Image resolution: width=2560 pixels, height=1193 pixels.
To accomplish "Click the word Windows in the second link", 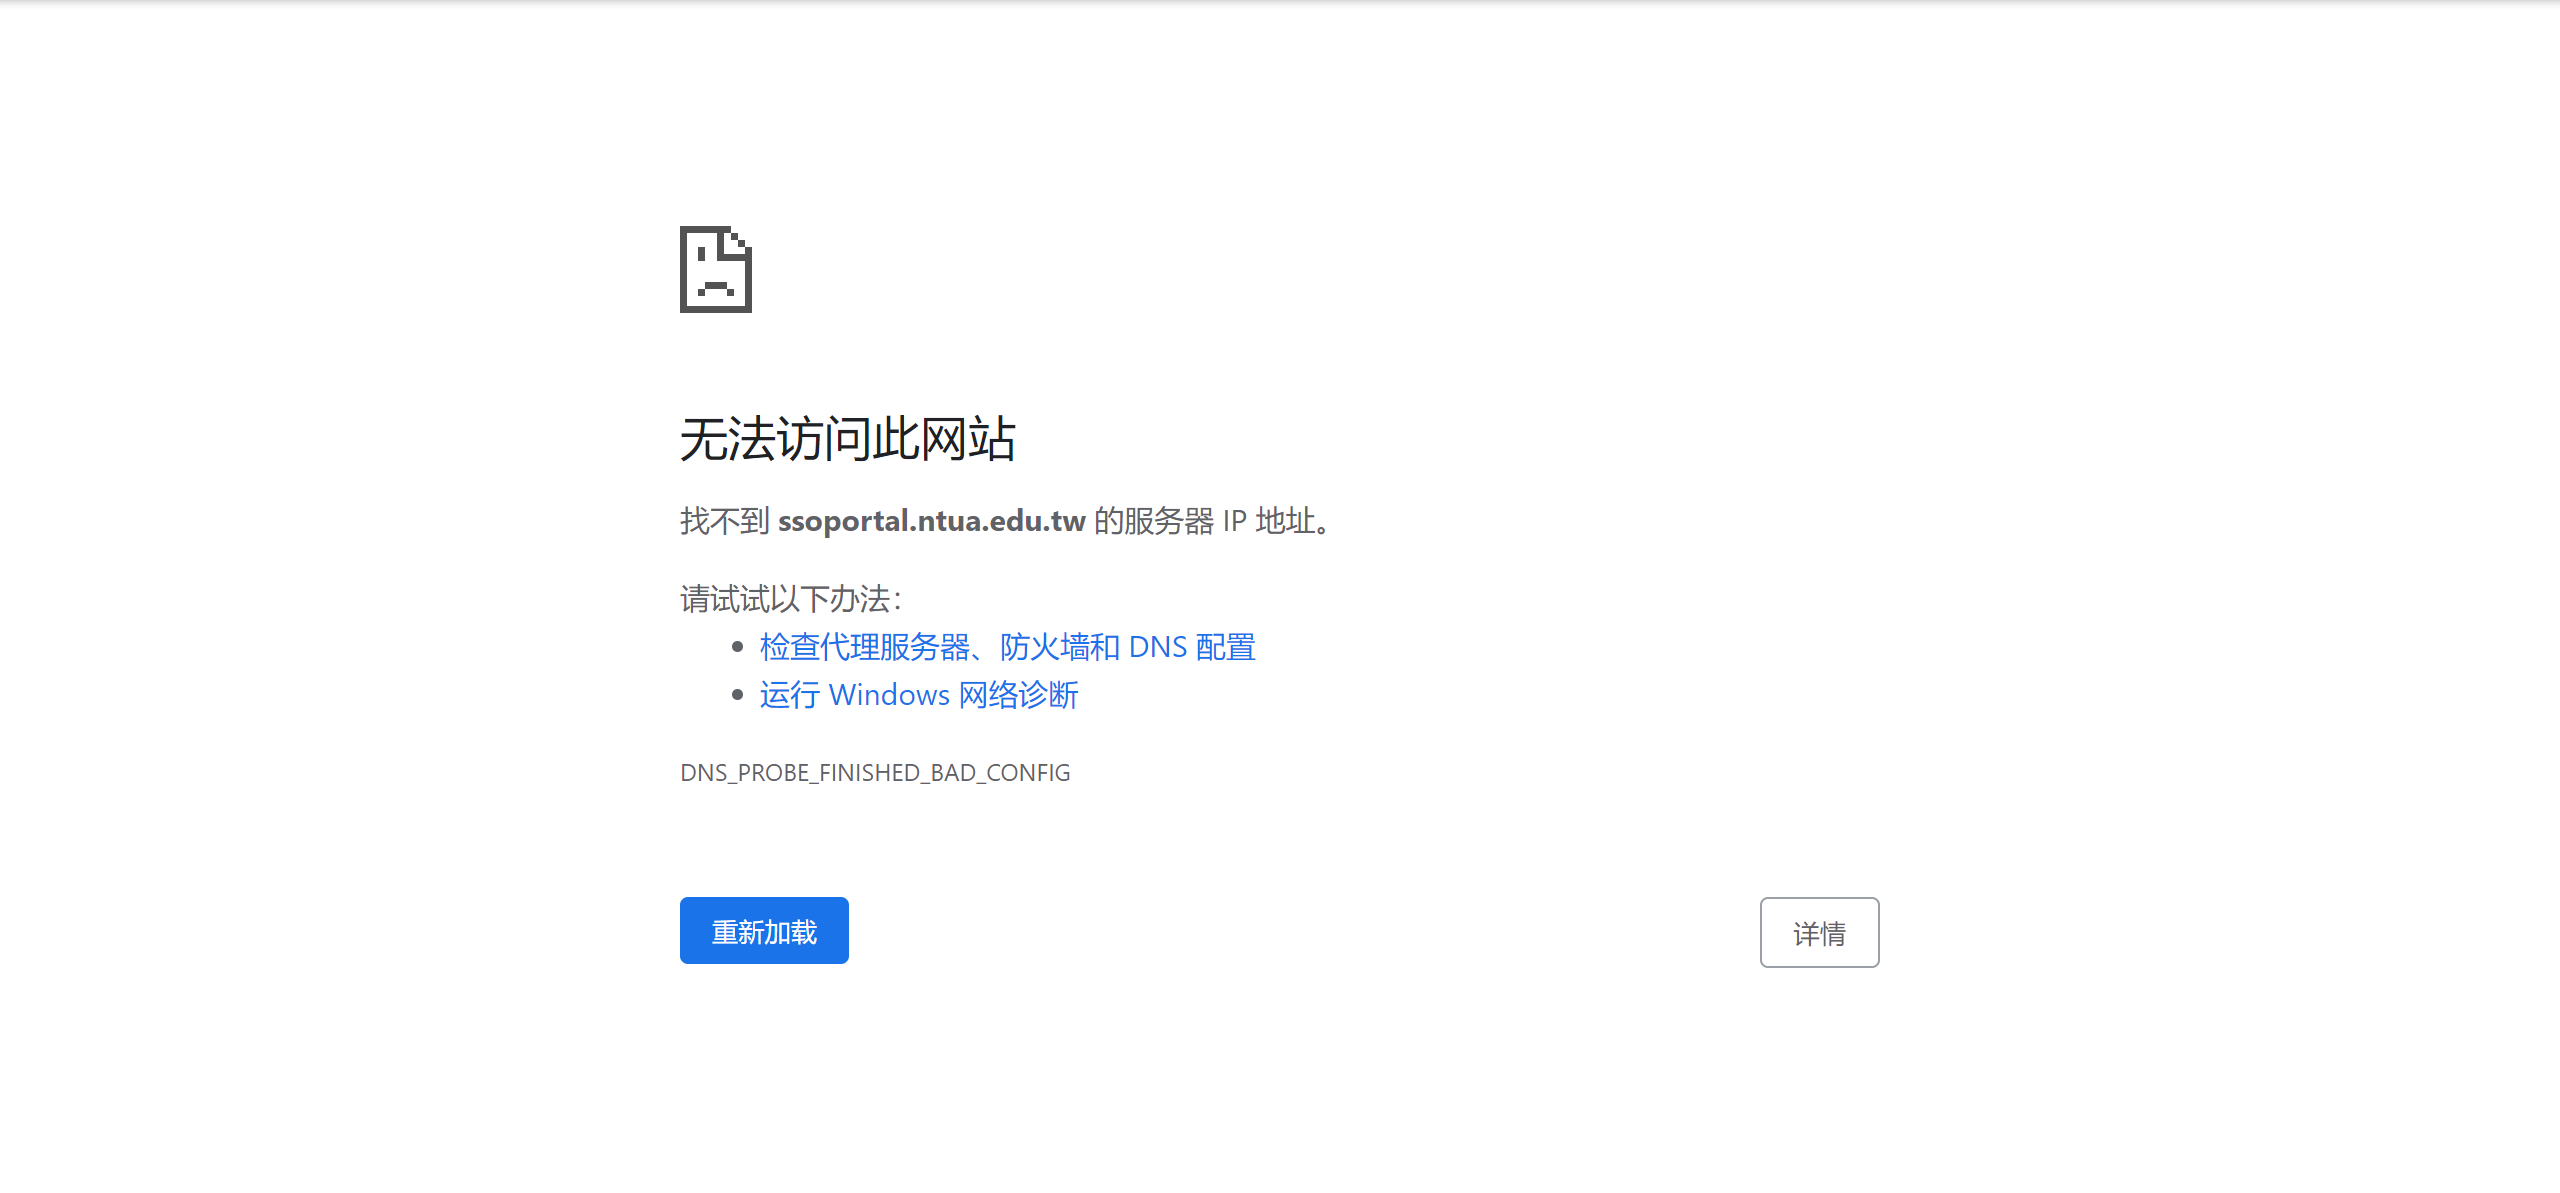I will pos(888,695).
